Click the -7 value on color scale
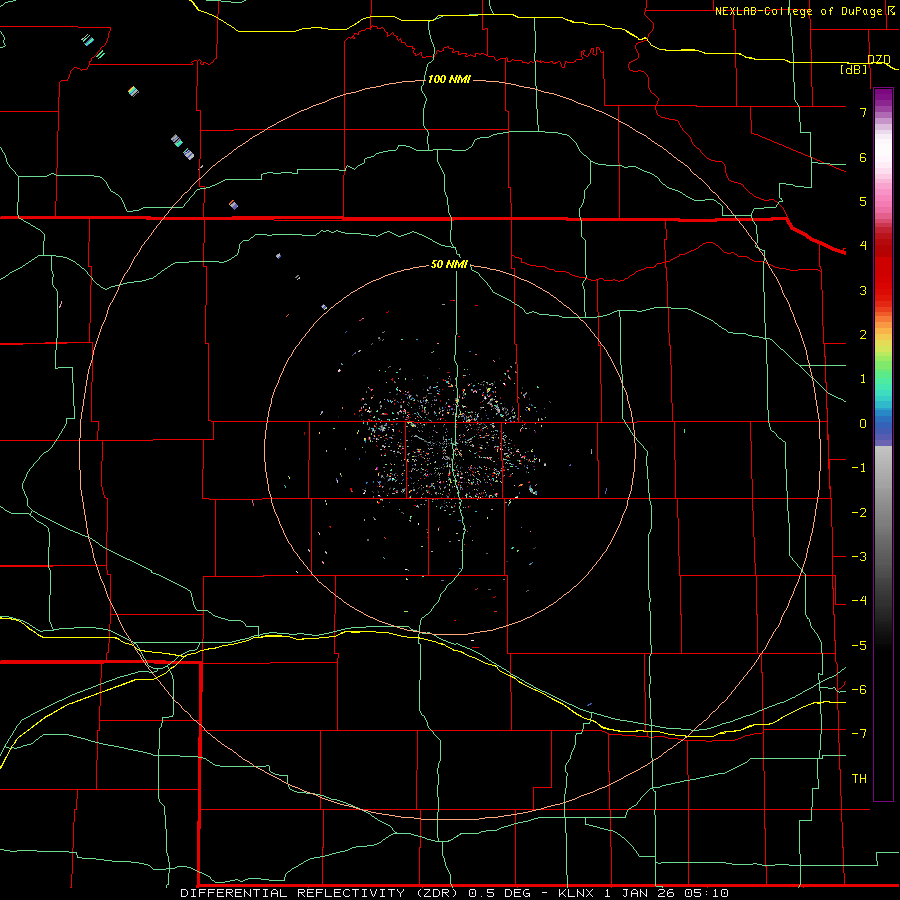The width and height of the screenshot is (900, 900). 859,734
